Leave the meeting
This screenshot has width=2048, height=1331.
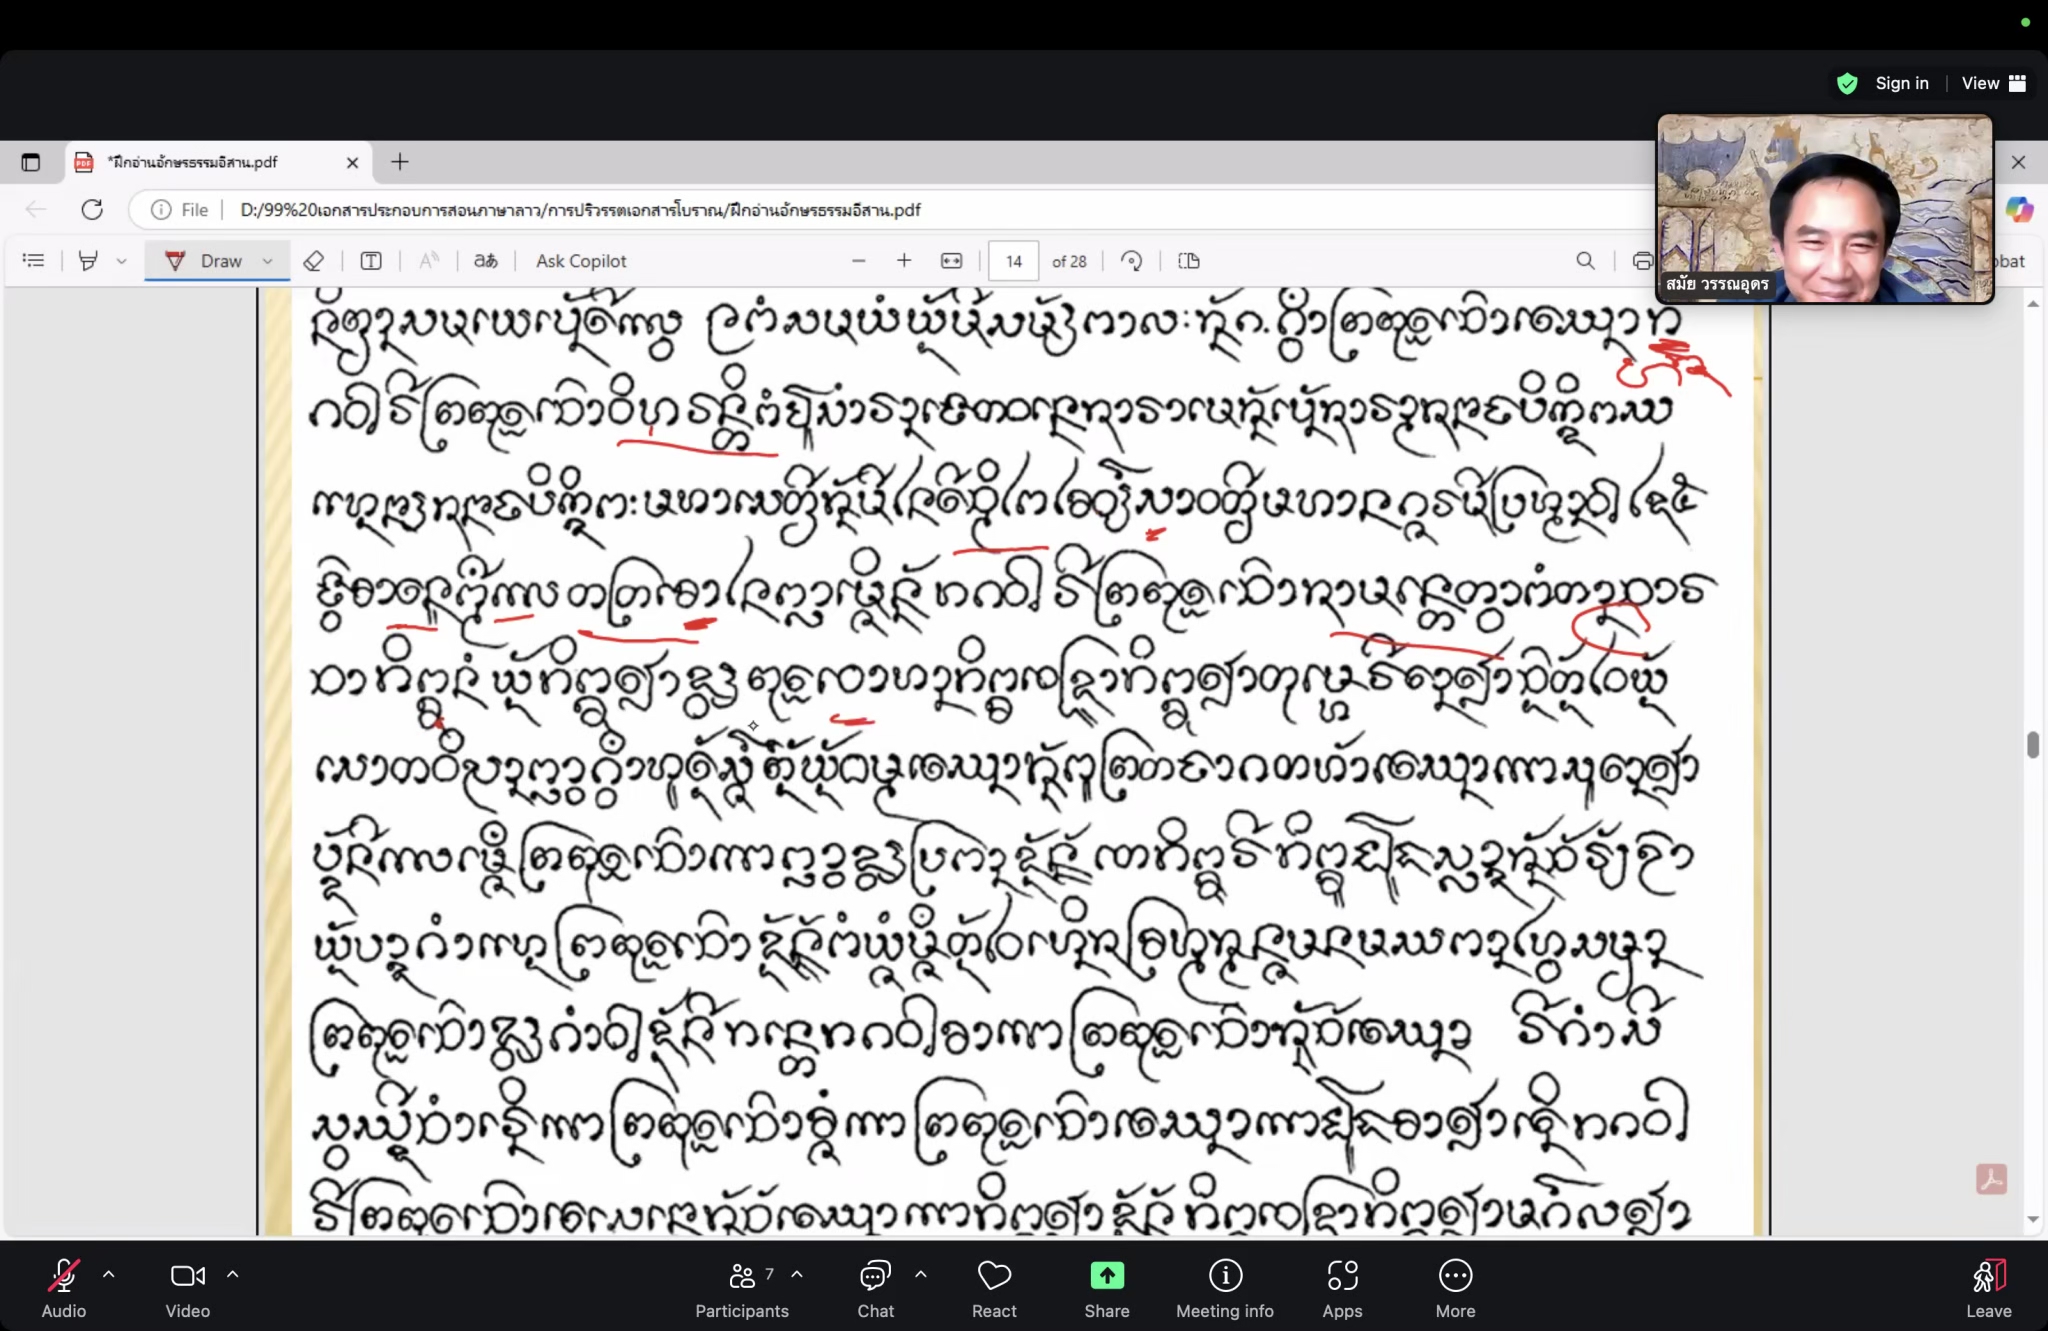(x=1988, y=1286)
